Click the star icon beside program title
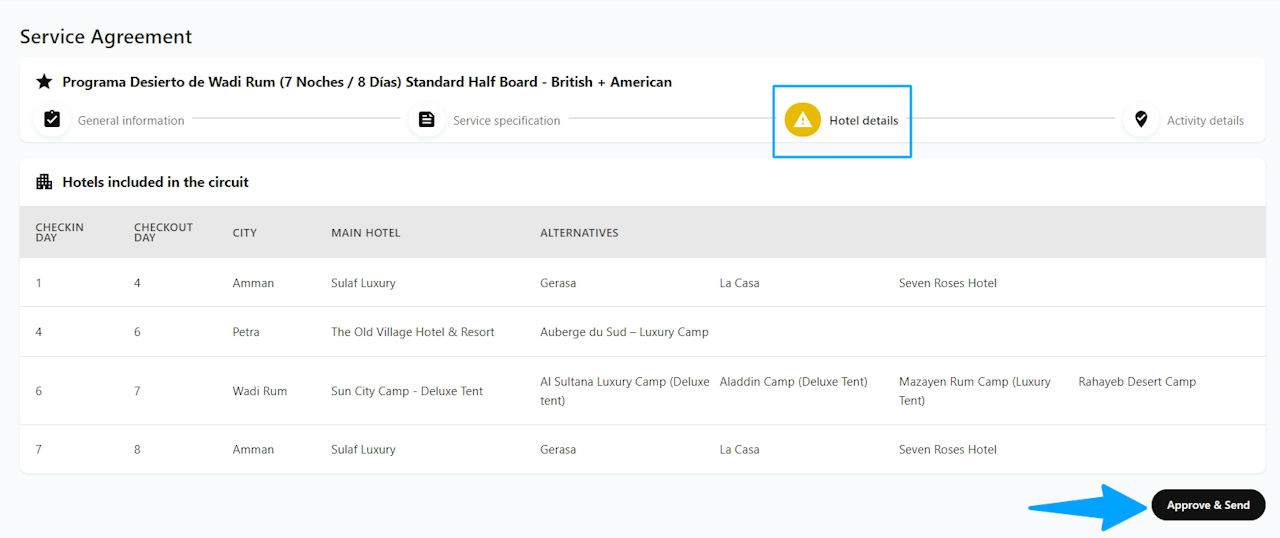Viewport: 1280px width, 538px height. point(44,82)
